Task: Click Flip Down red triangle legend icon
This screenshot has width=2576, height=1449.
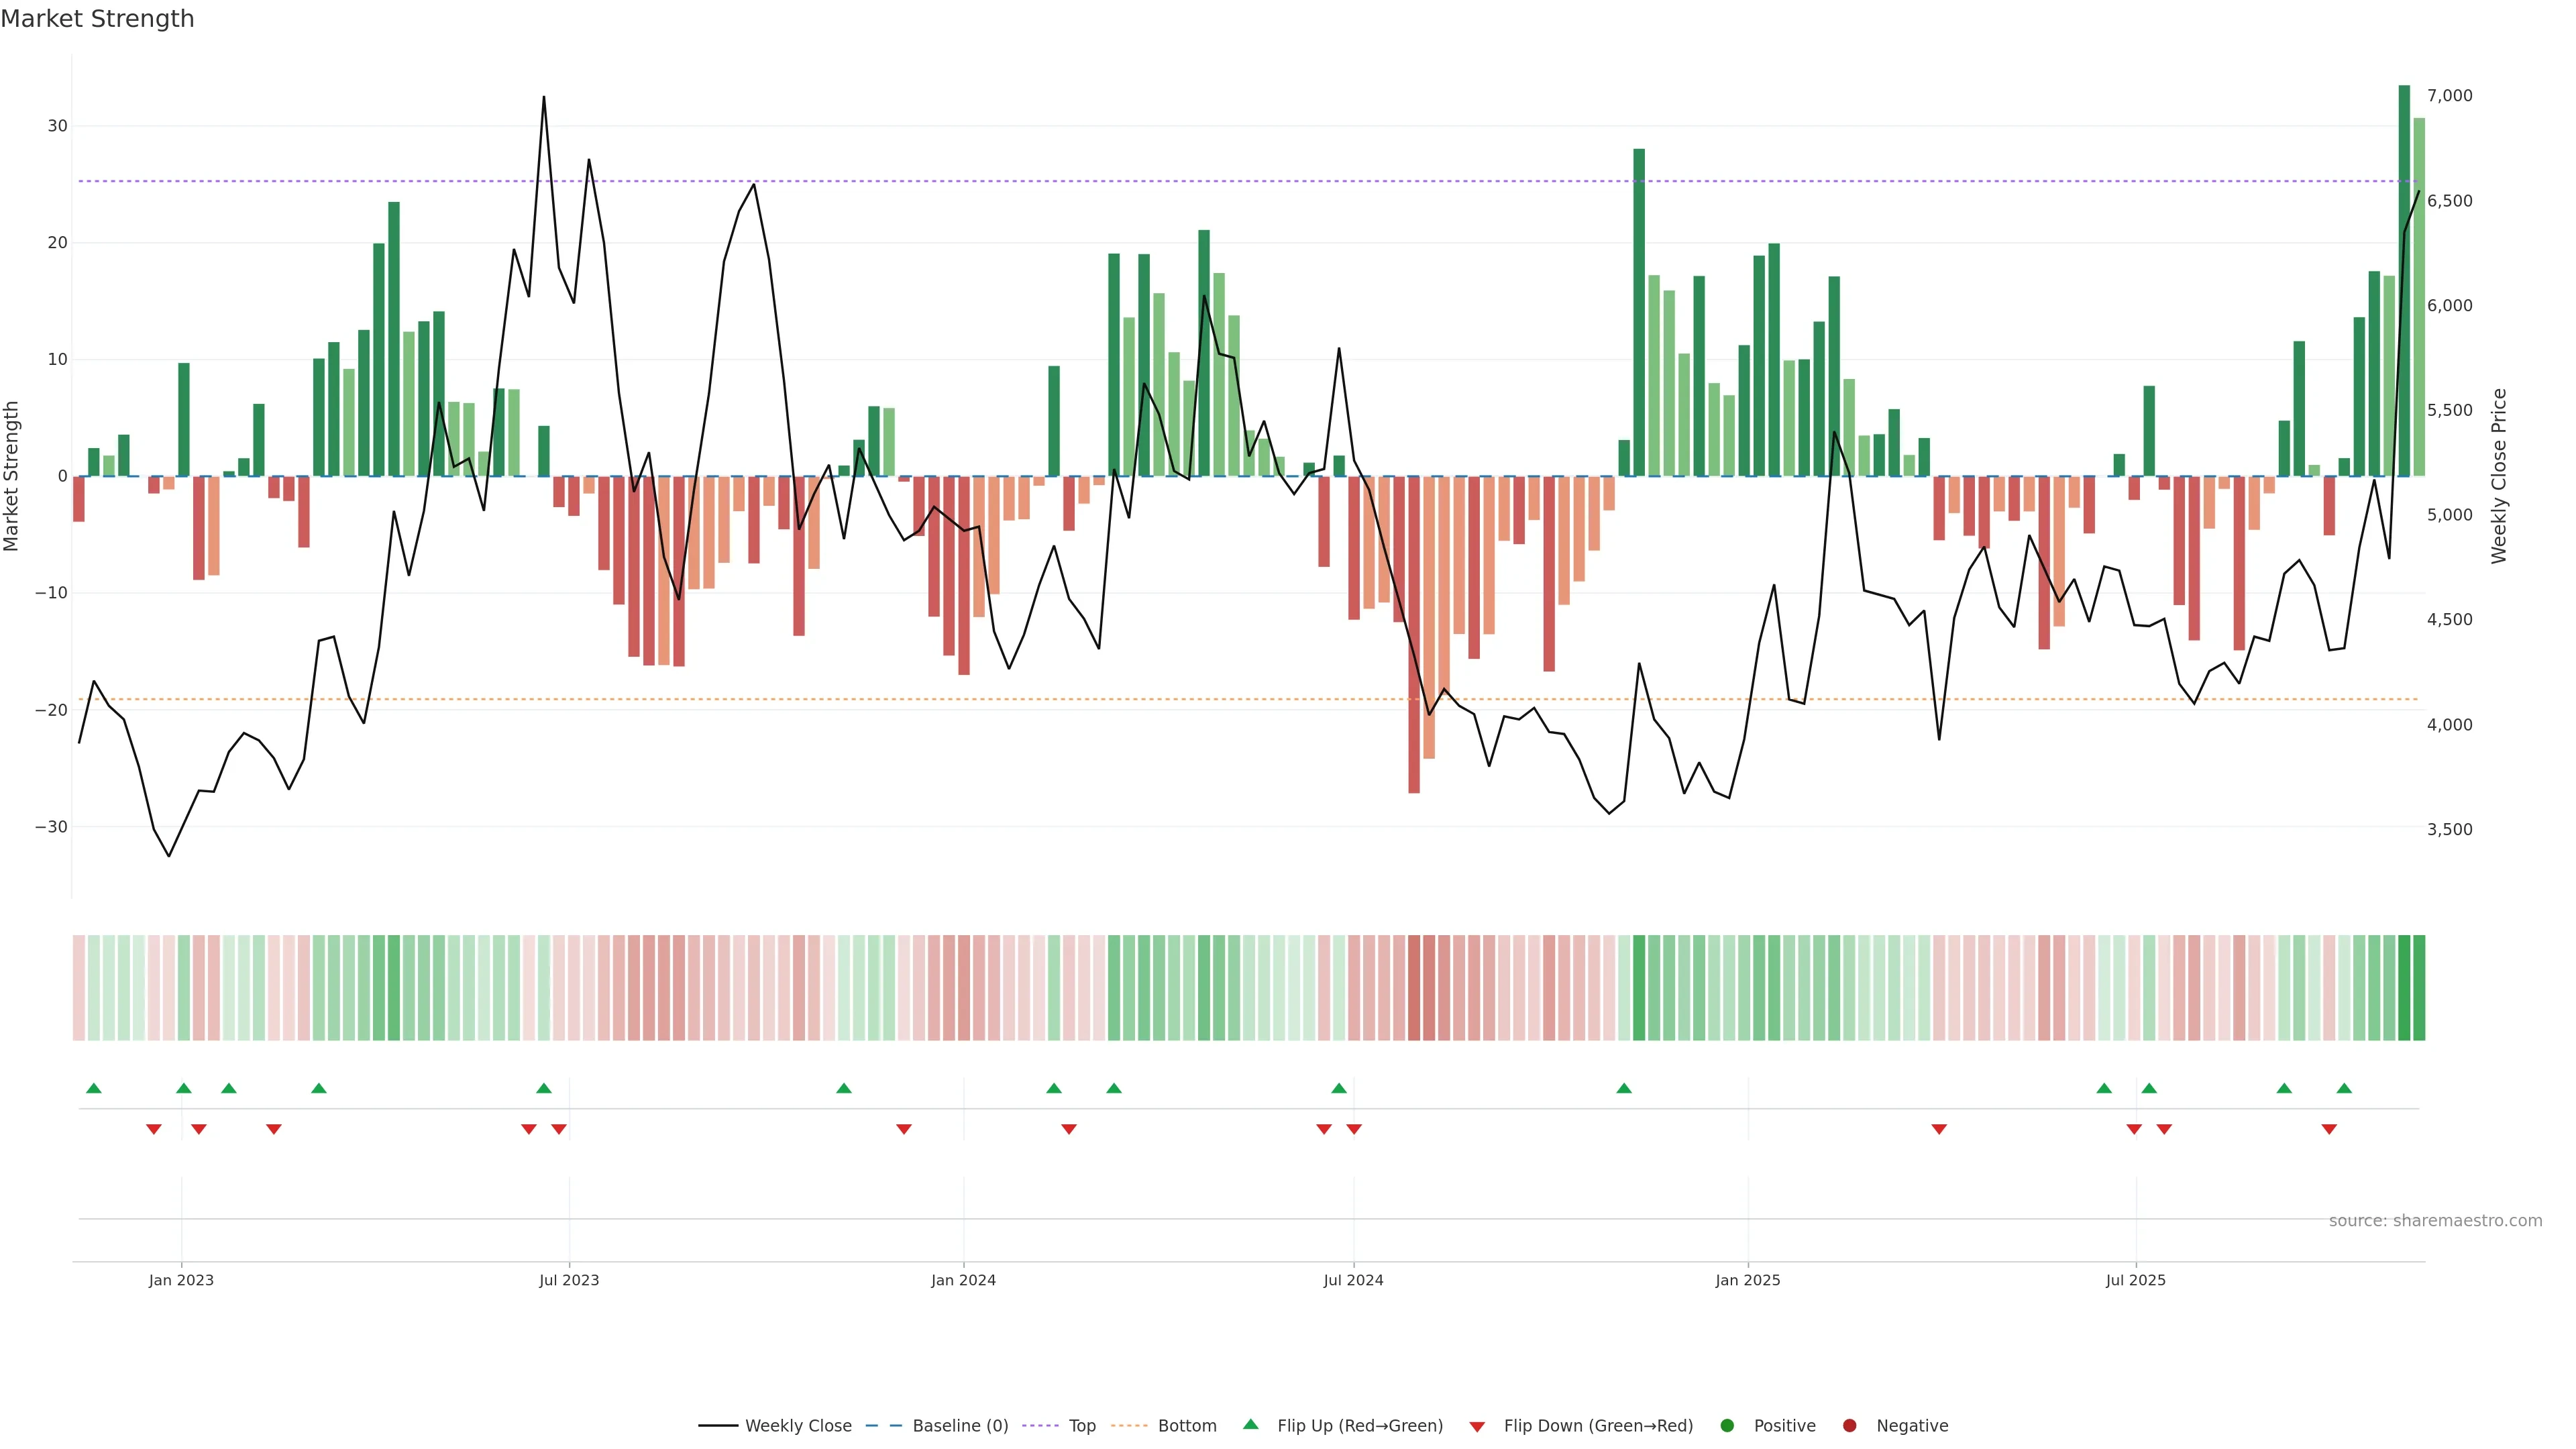Action: coord(1477,1427)
